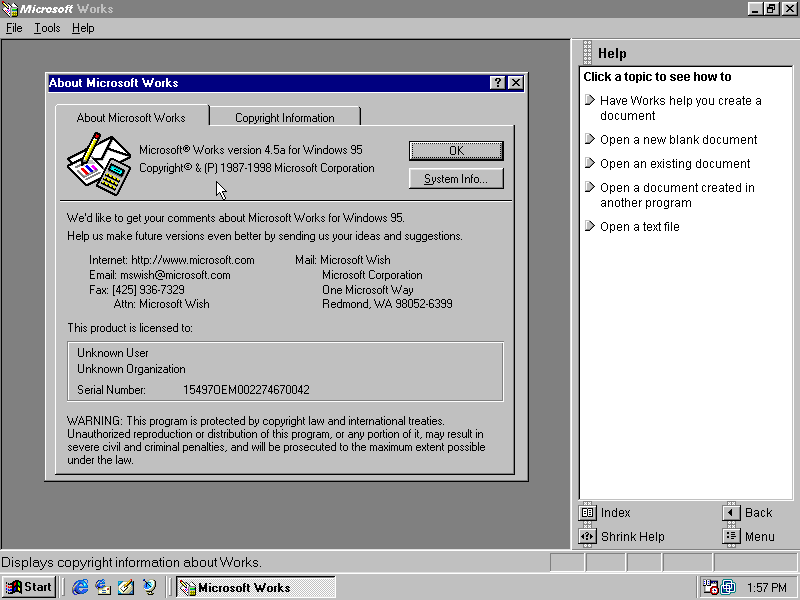Select the About Microsoft Works tab
The image size is (800, 600).
coord(131,117)
